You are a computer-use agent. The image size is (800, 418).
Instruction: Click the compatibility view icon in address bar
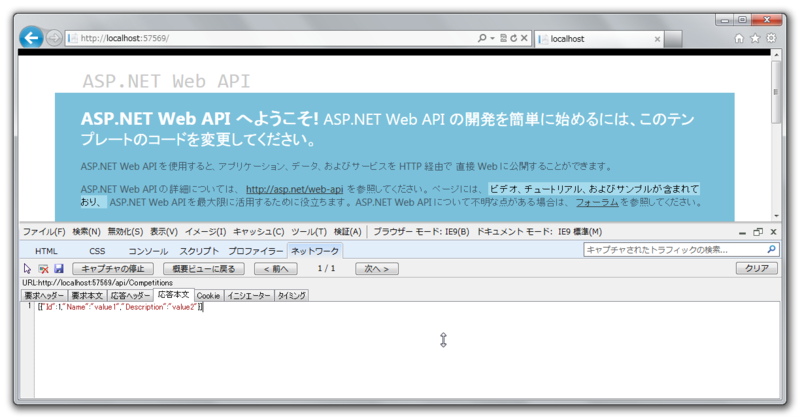(503, 38)
